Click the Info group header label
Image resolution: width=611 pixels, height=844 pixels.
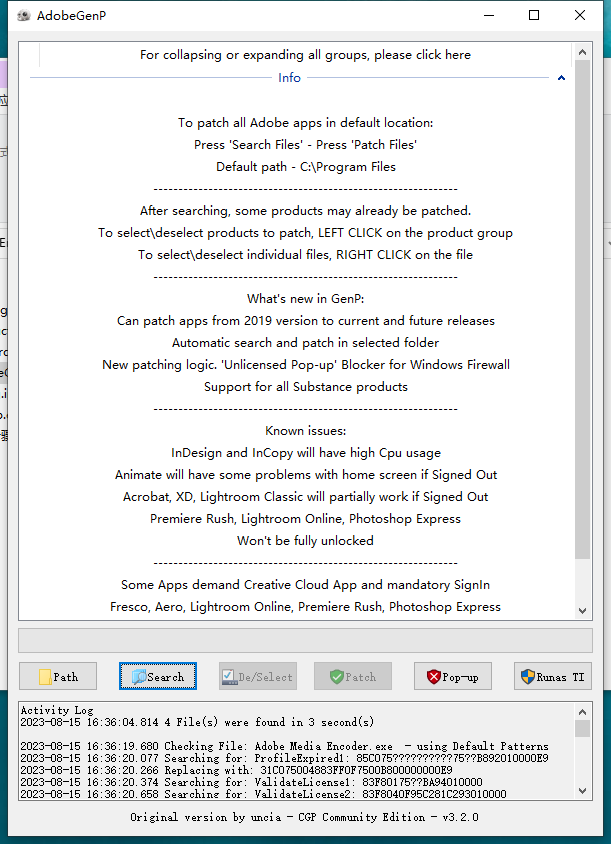tap(289, 78)
